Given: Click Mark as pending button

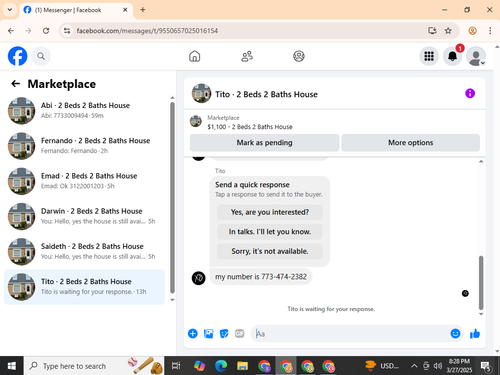Looking at the screenshot, I should coord(264,143).
